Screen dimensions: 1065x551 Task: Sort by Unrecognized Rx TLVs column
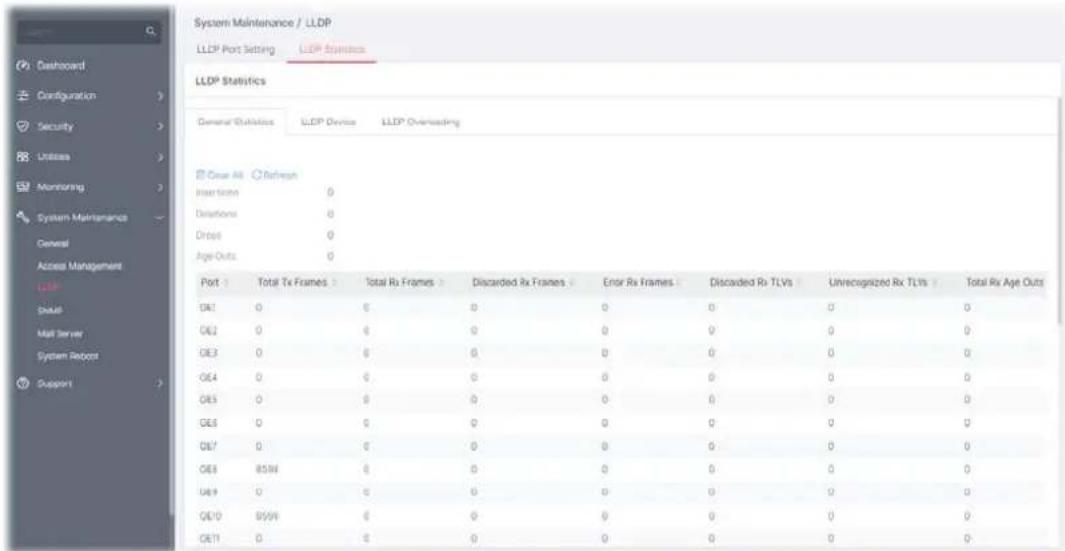[x=935, y=282]
